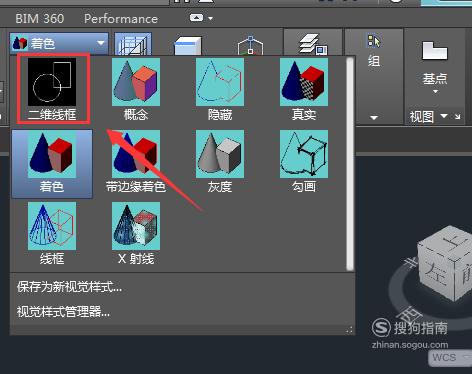Viewport: 472px width, 374px height.
Task: Click 保存为新视觉样式... menu entry
Action: tap(69, 287)
